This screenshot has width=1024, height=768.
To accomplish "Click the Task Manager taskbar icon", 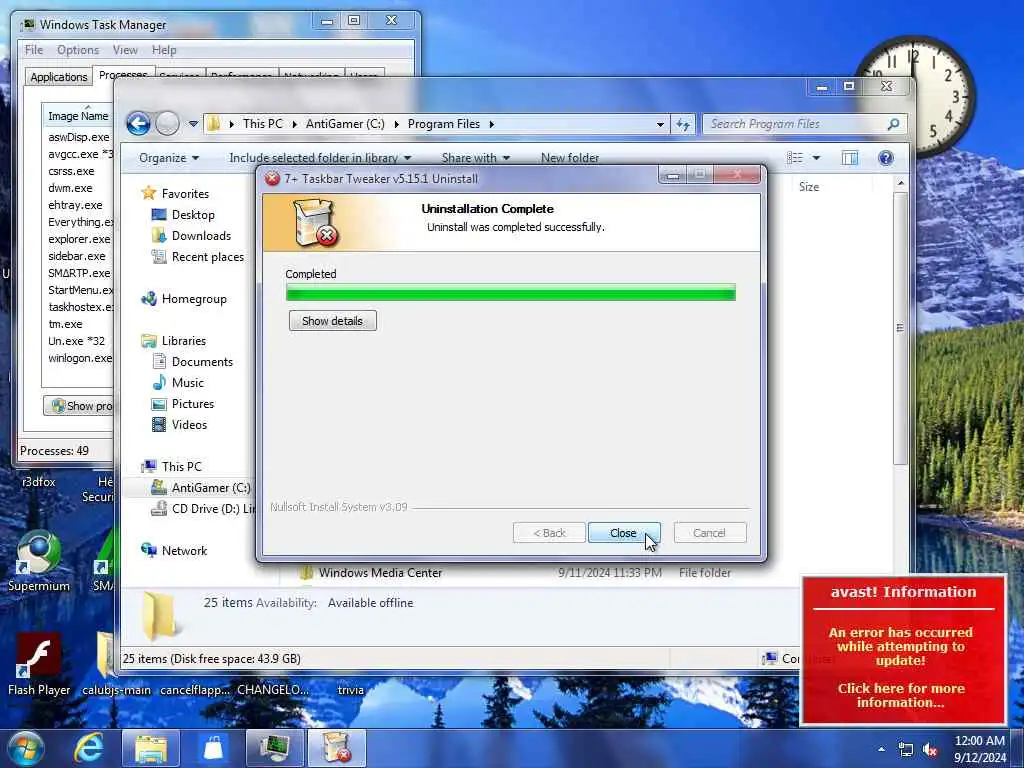I will (275, 748).
